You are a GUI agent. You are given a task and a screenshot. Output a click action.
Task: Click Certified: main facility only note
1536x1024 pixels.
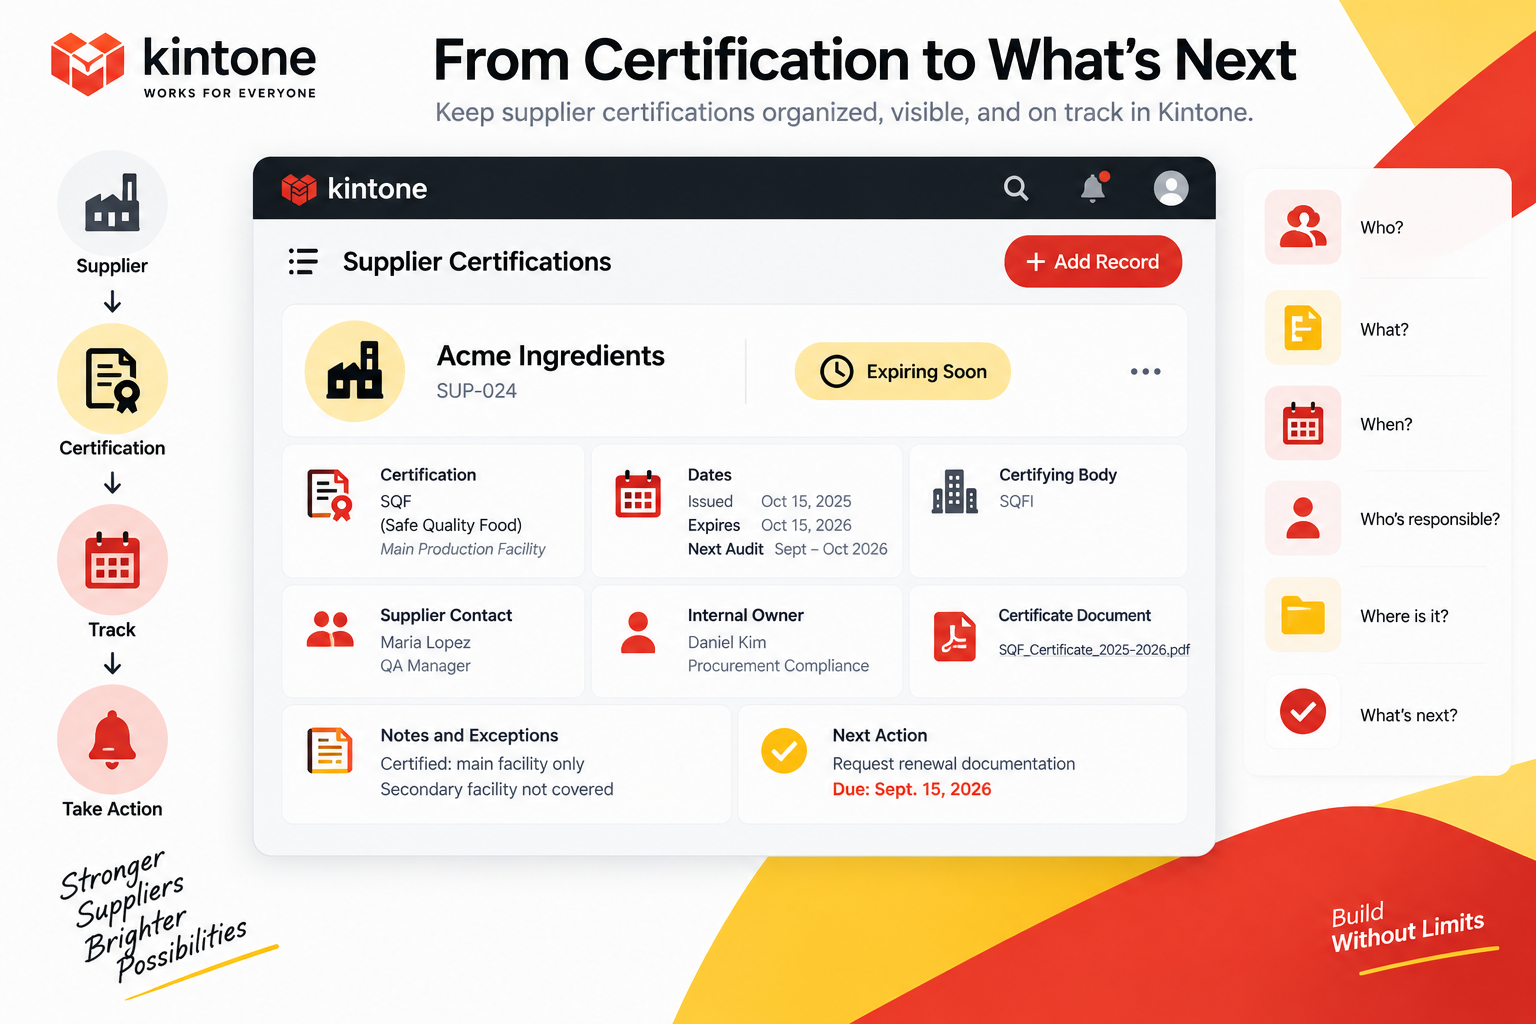pos(482,764)
